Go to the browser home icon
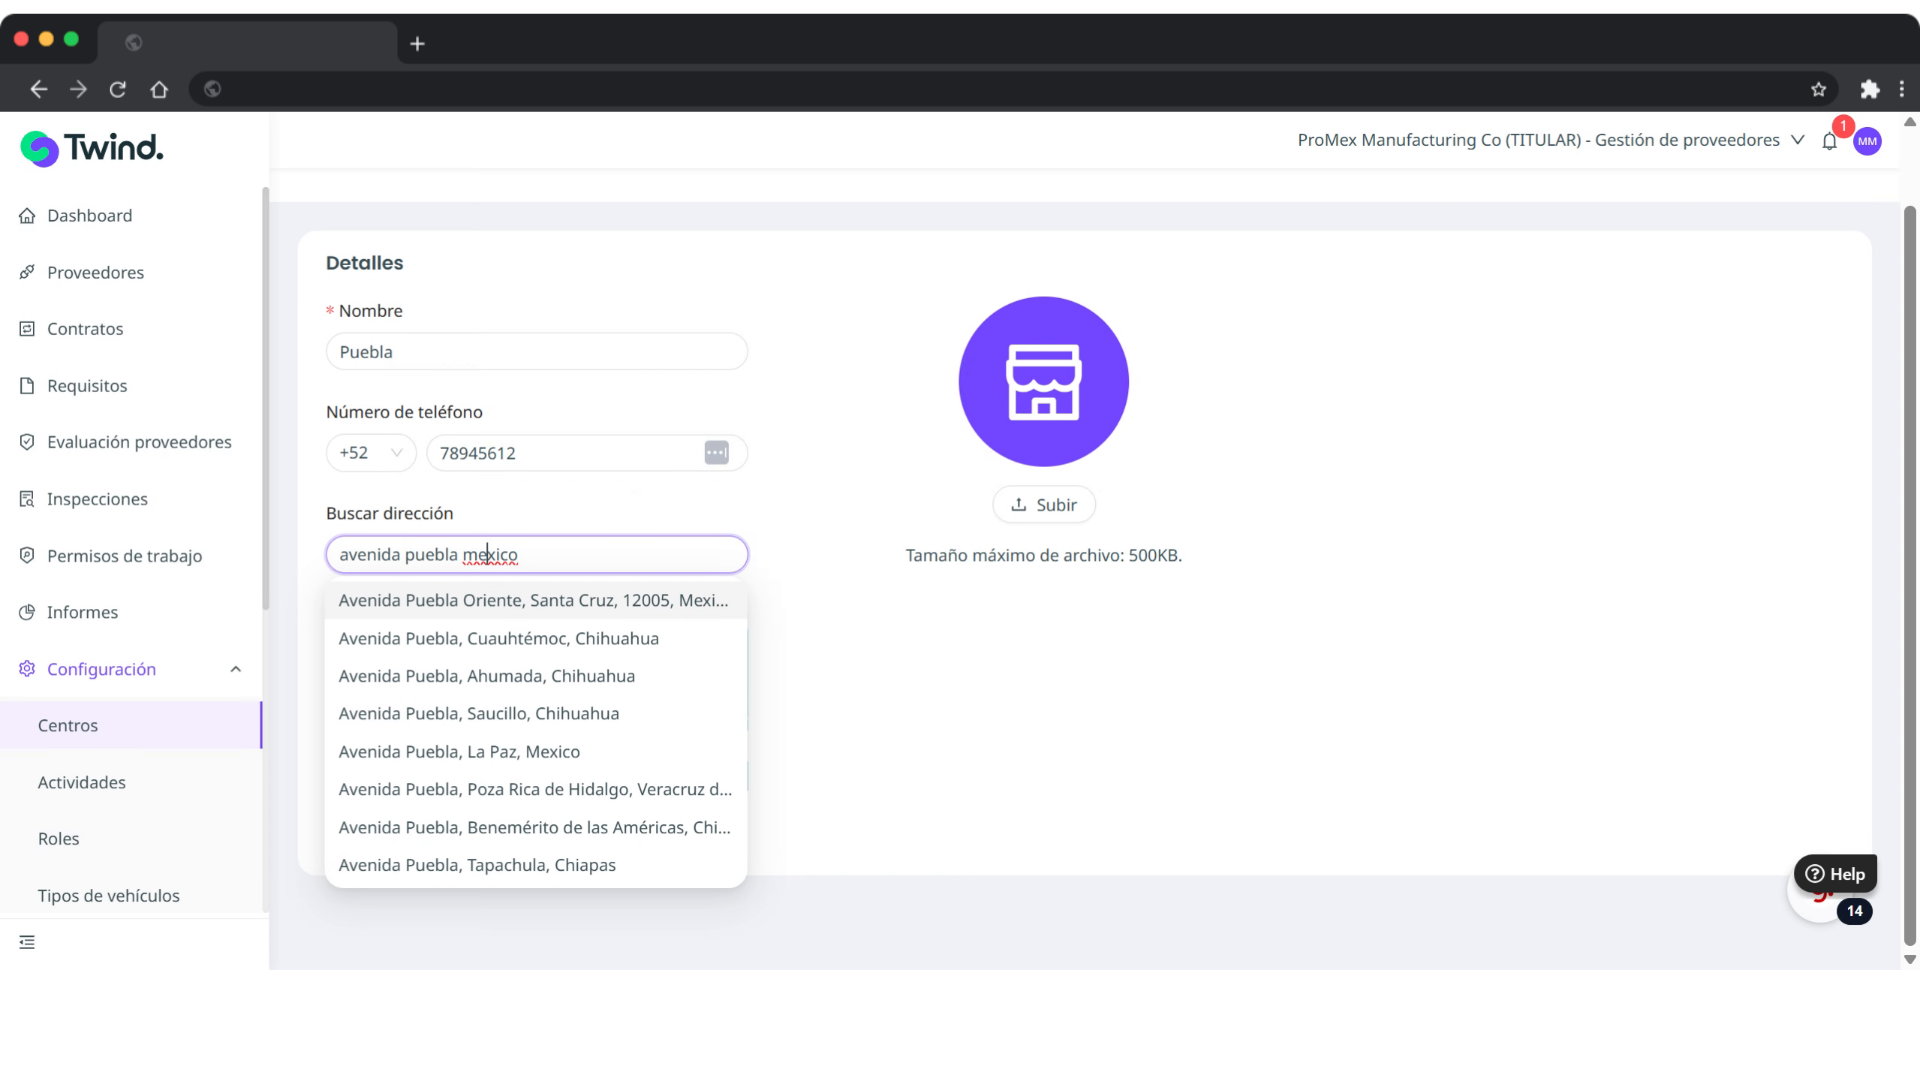1920x1080 pixels. pos(159,89)
